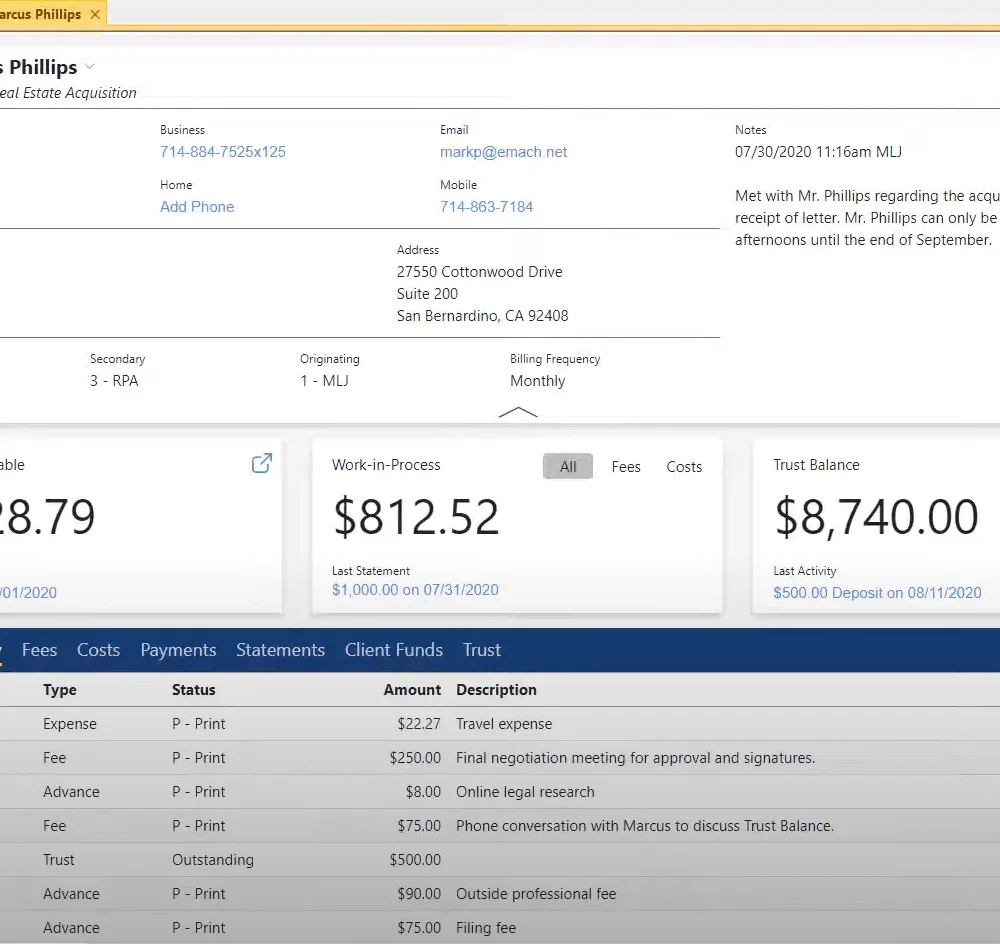The image size is (1000, 944).
Task: Show only Fees in Work-in-Process
Action: coord(626,467)
